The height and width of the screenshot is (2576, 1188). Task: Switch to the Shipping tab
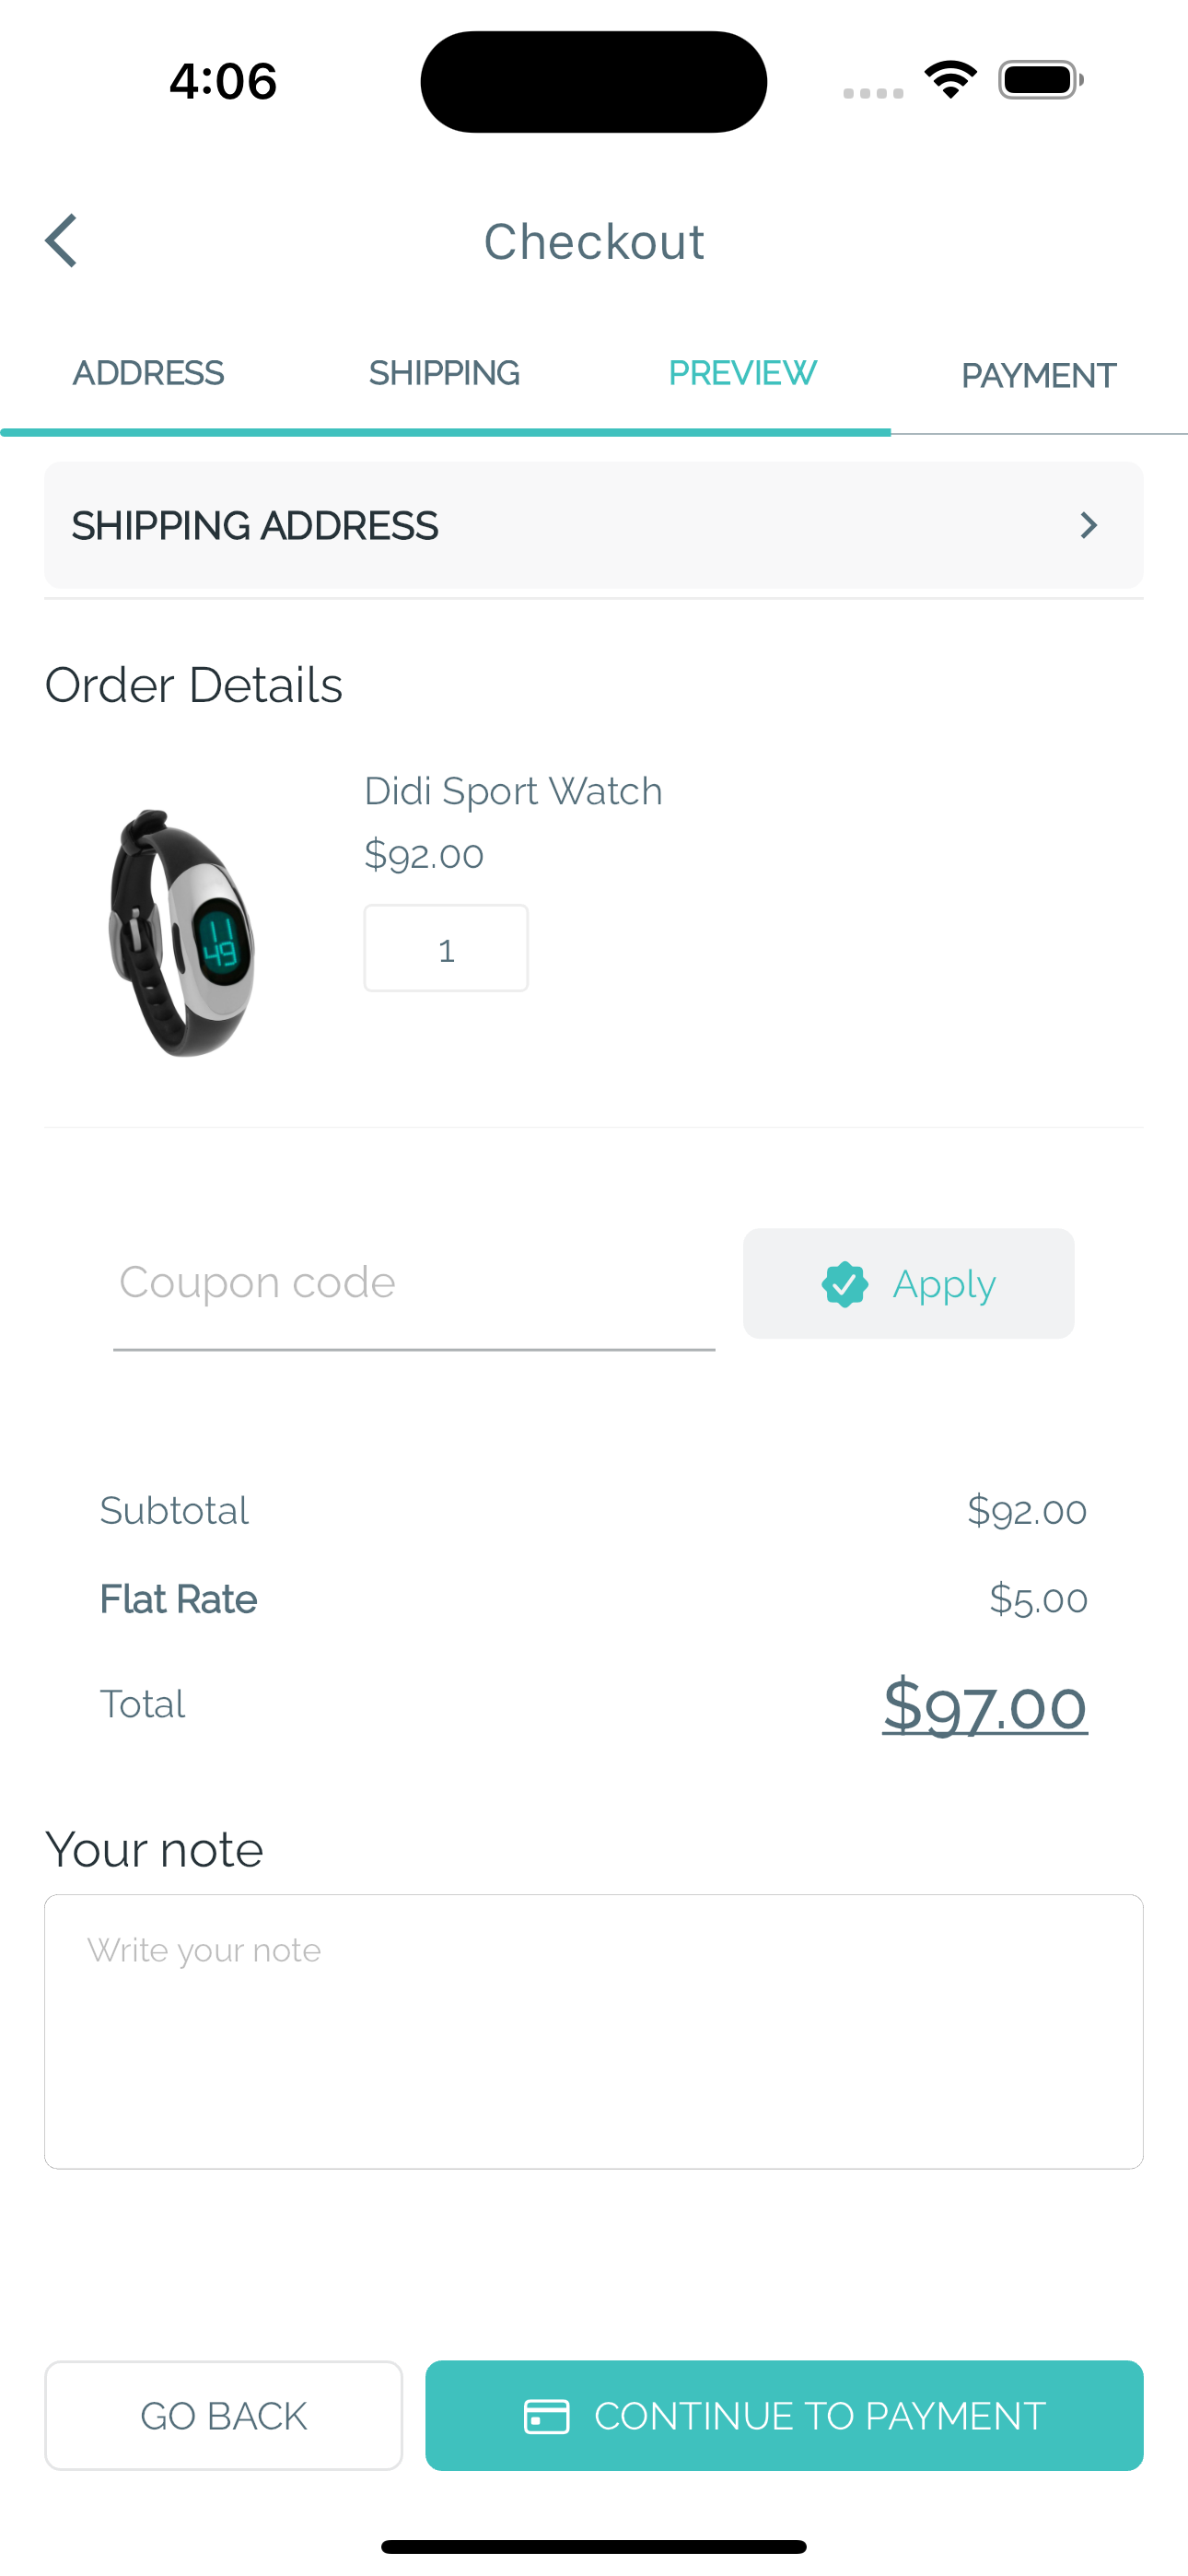coord(444,374)
